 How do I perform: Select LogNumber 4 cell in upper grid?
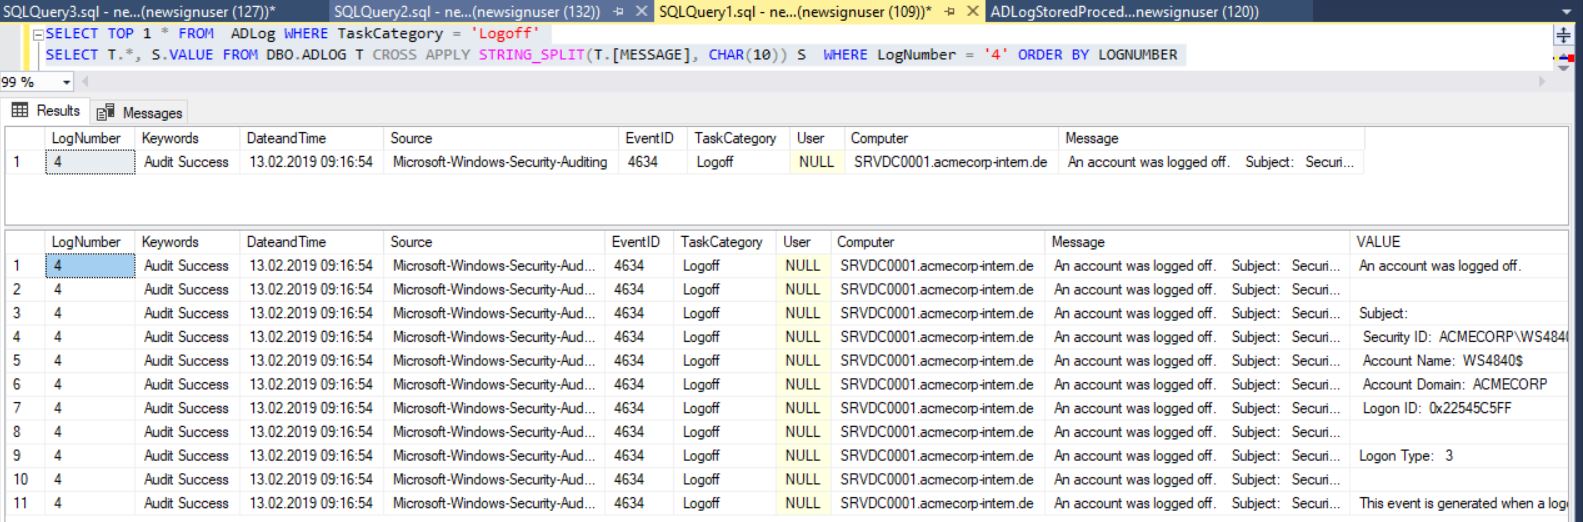(90, 162)
